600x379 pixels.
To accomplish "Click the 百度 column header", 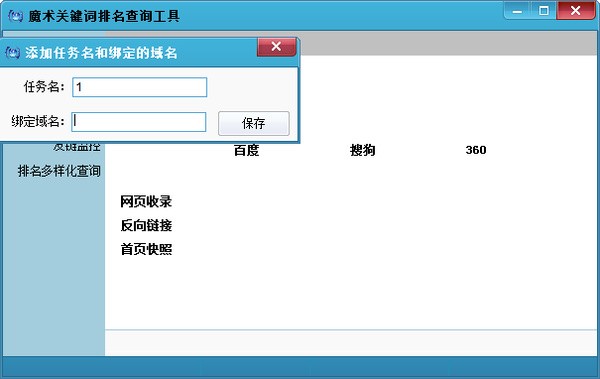I will click(x=246, y=150).
